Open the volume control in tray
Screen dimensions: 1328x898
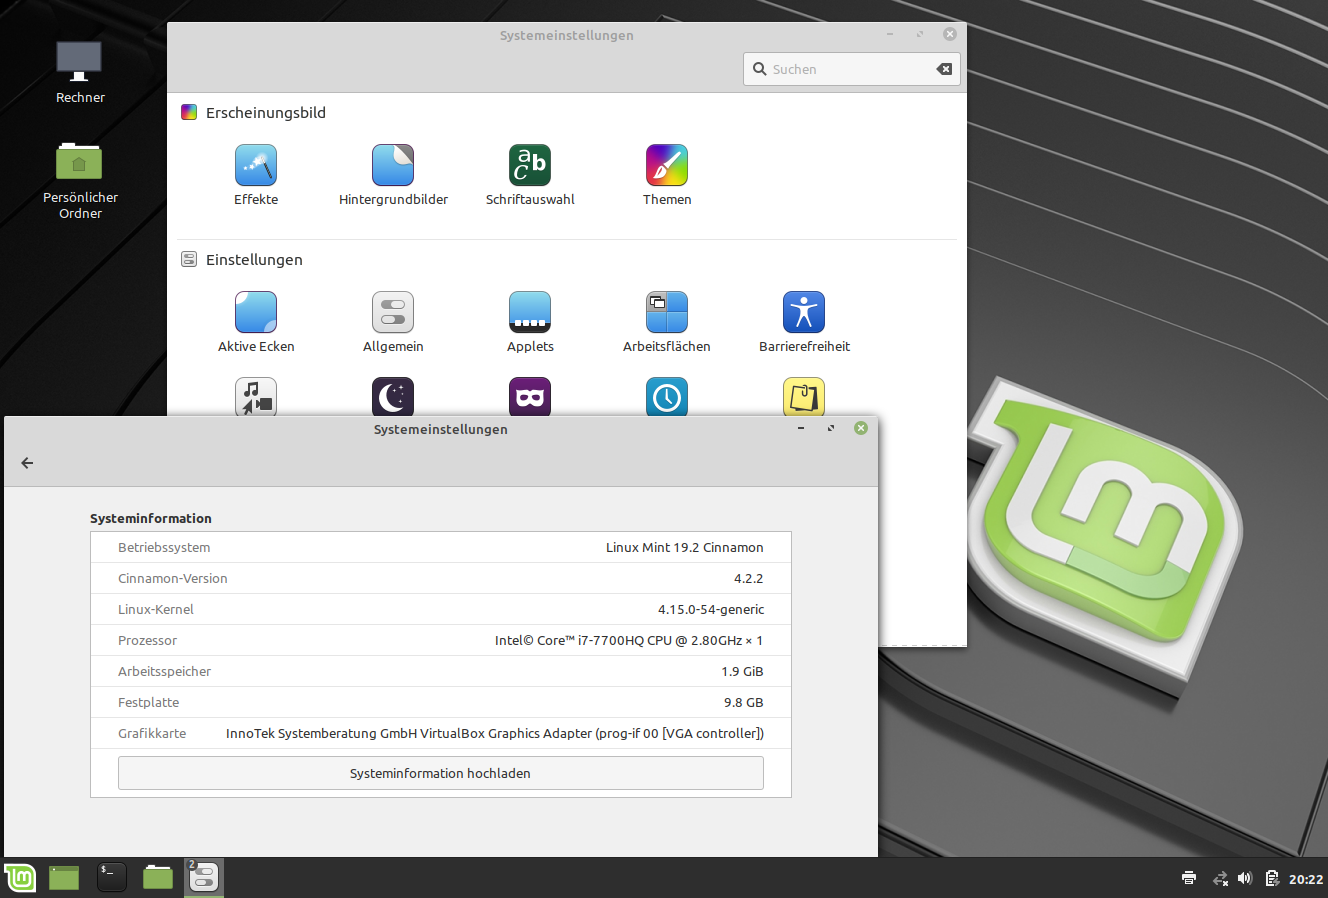[x=1245, y=879]
